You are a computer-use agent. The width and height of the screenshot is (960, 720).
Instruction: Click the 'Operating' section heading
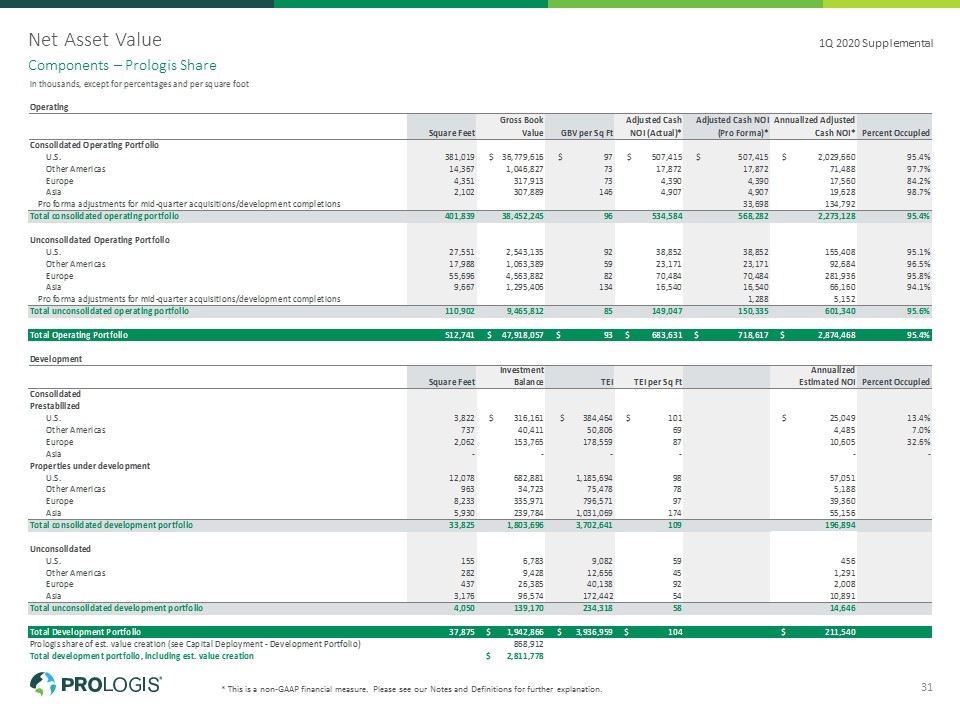coord(49,107)
